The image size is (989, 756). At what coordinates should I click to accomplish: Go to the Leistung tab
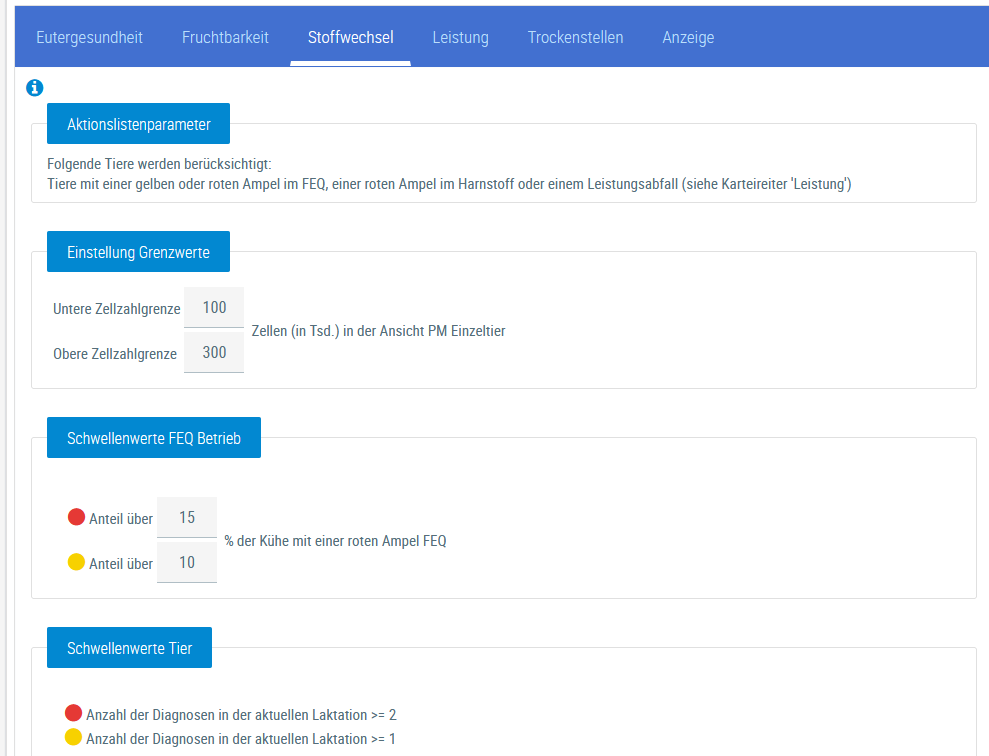click(x=460, y=38)
